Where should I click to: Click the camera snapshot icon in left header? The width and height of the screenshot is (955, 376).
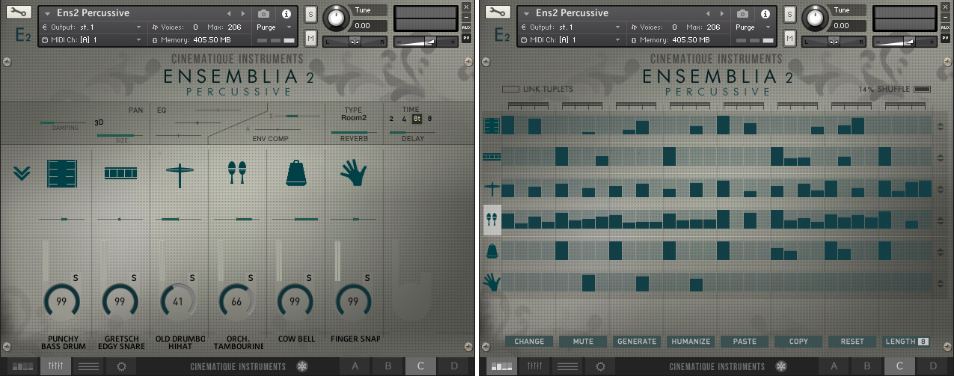click(264, 14)
